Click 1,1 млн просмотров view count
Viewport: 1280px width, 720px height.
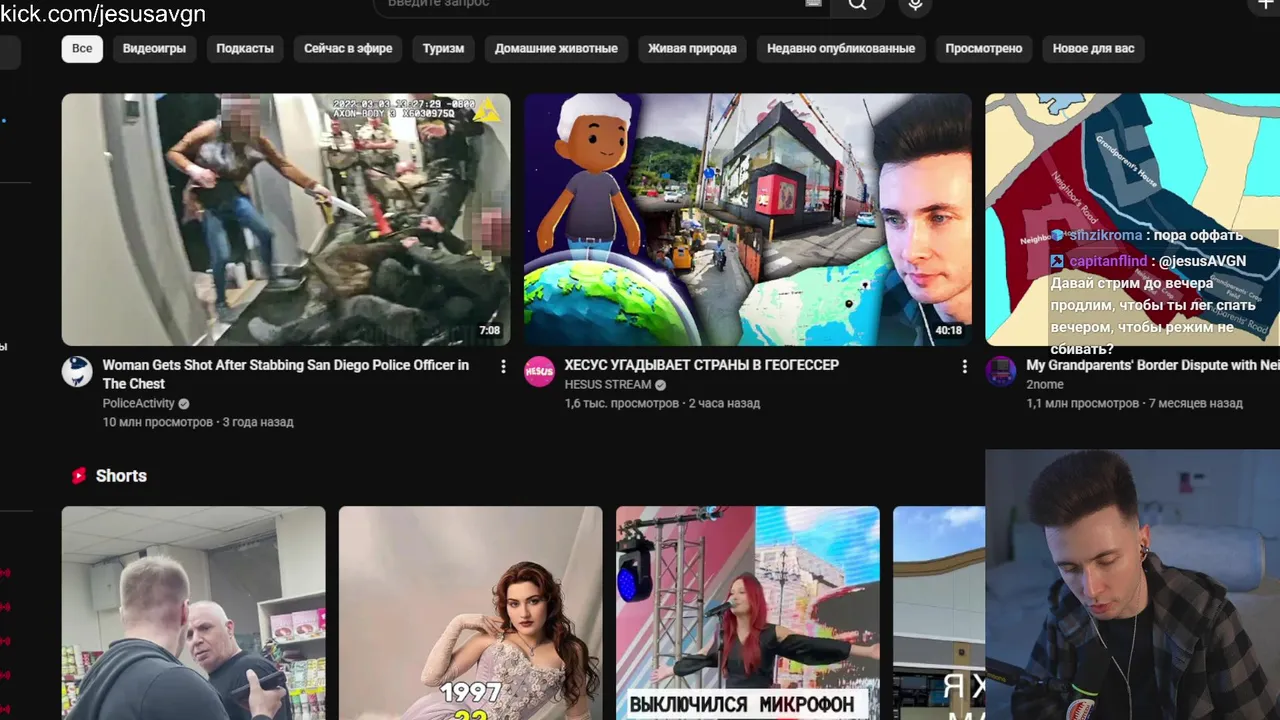[1082, 403]
